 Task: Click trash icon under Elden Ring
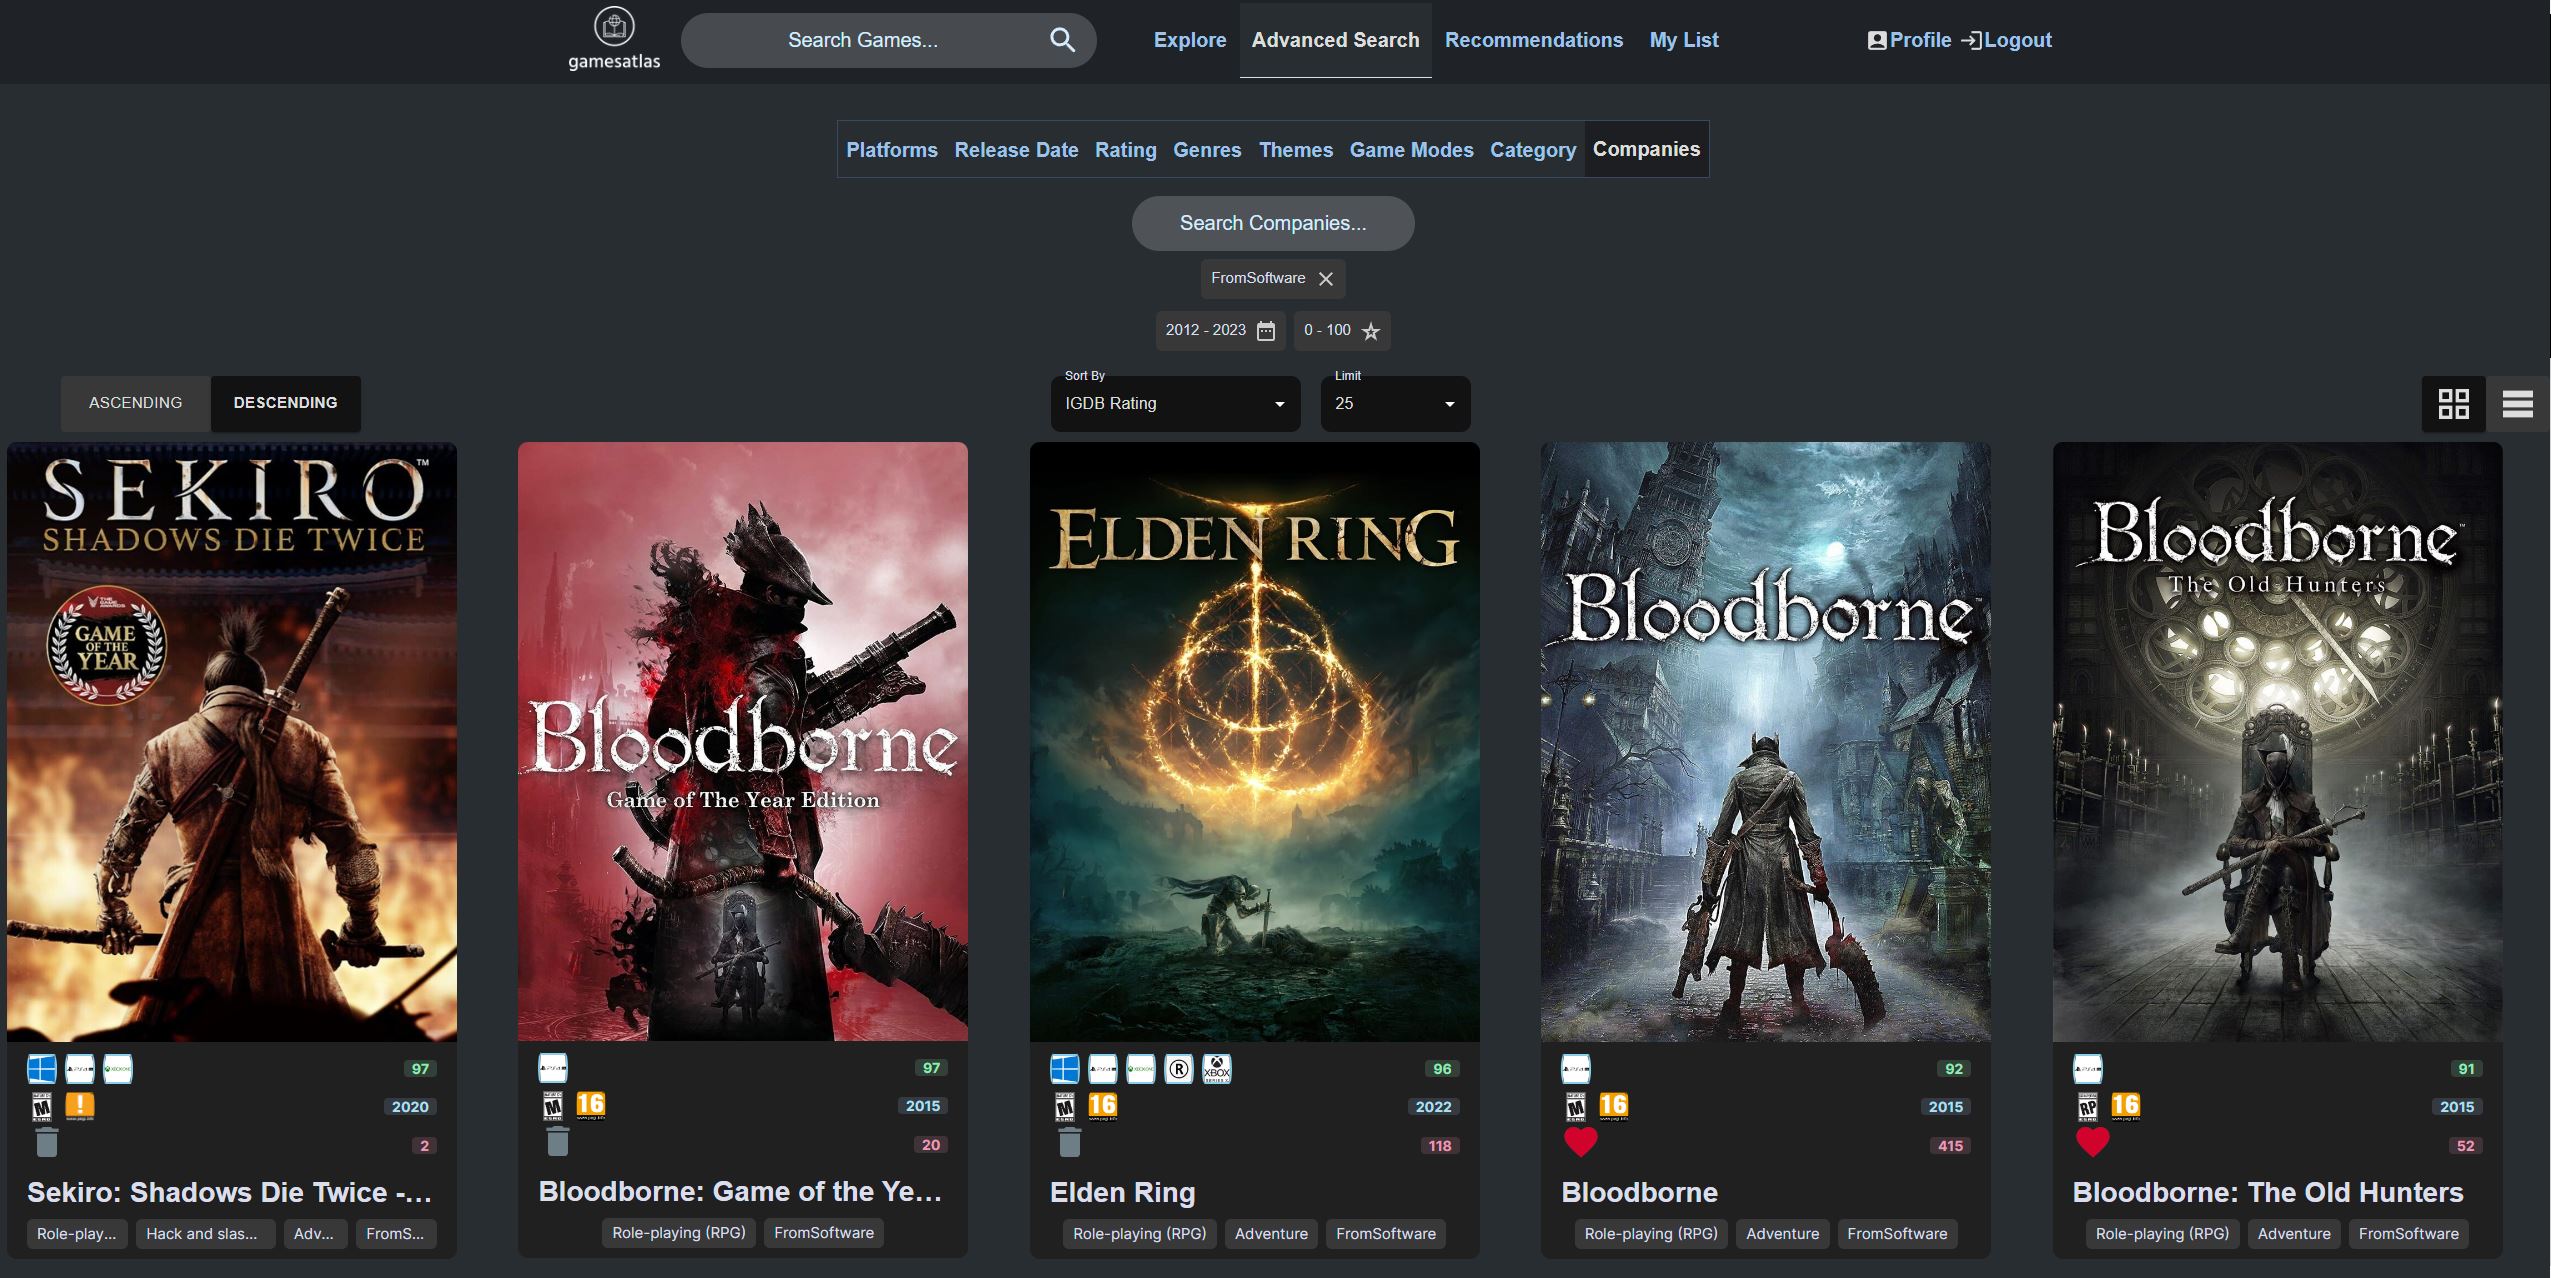tap(1069, 1142)
